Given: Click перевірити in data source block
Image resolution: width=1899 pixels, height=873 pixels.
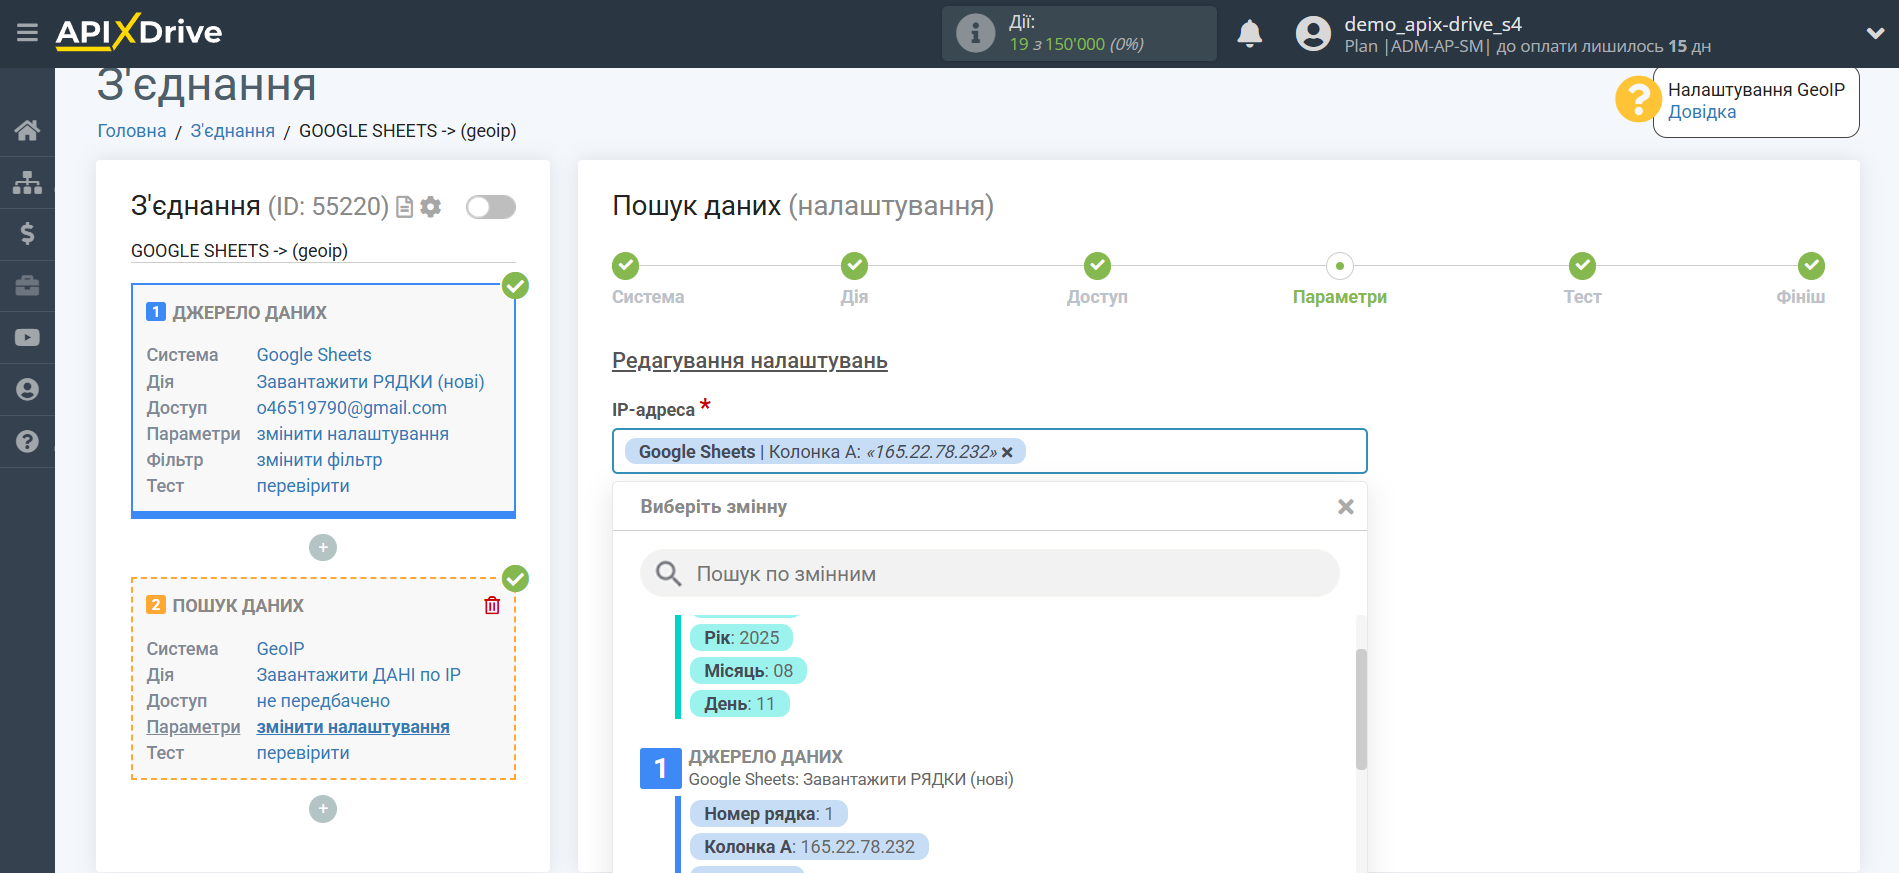Looking at the screenshot, I should click(303, 486).
